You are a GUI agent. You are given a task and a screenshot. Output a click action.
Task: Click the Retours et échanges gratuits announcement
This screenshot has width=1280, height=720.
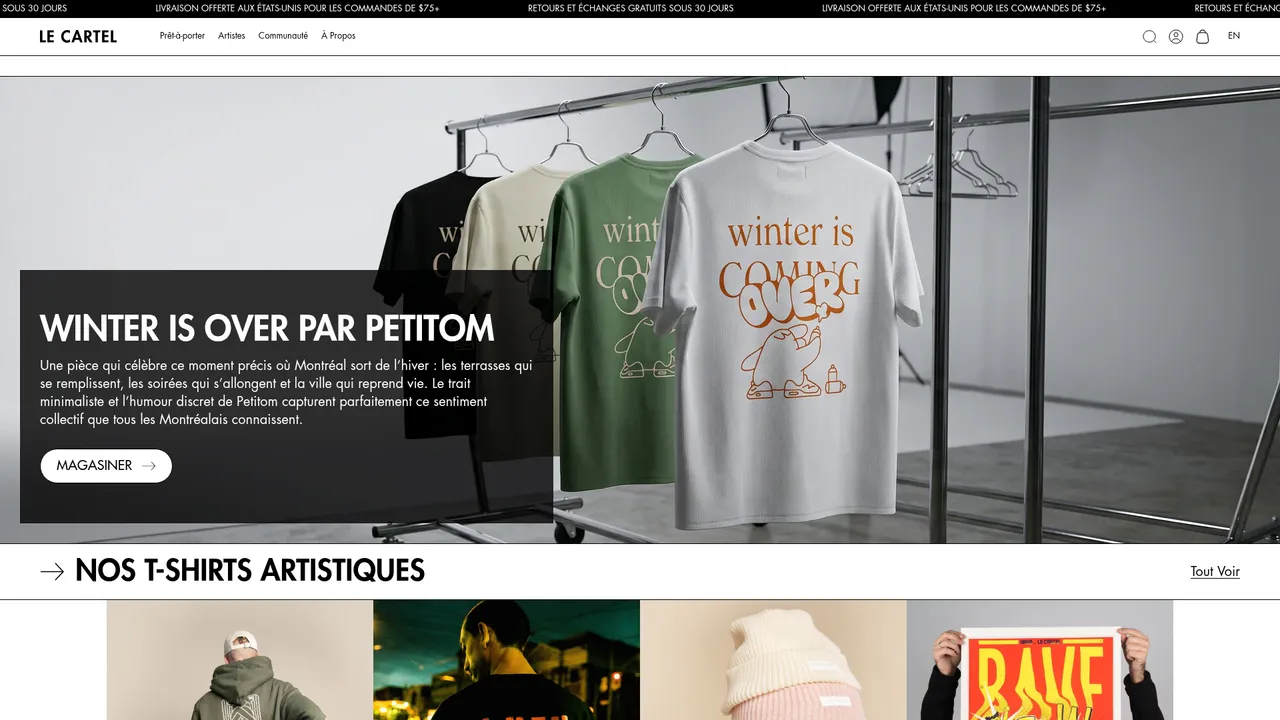point(630,8)
